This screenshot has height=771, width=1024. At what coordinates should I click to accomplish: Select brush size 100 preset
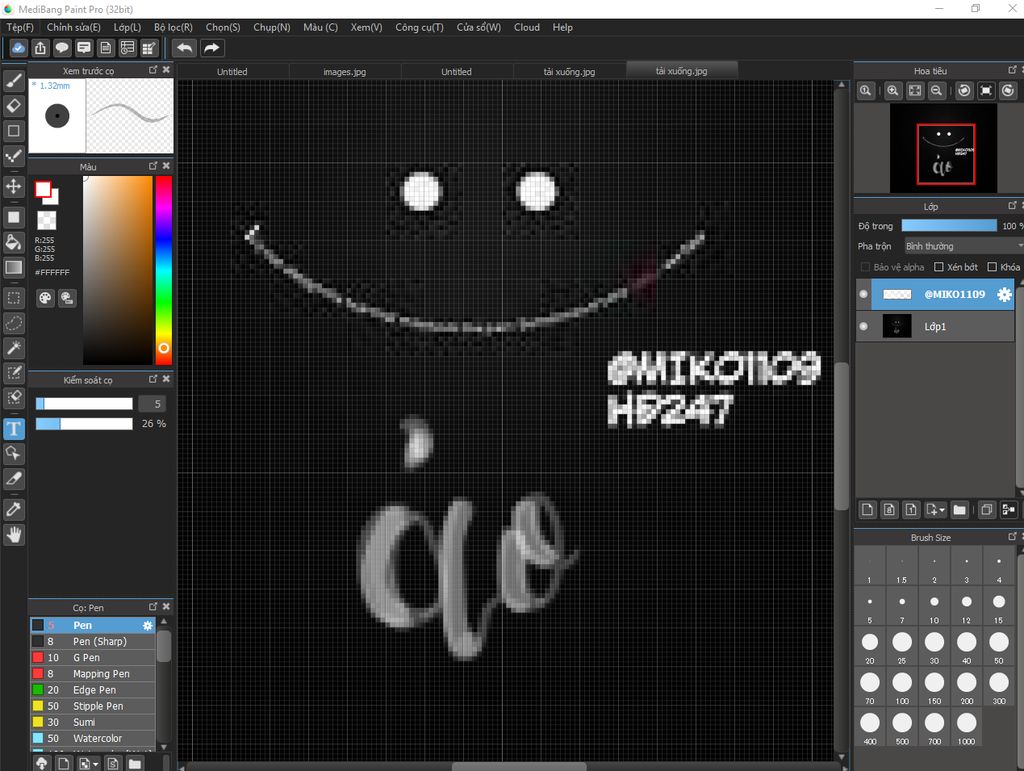[902, 682]
